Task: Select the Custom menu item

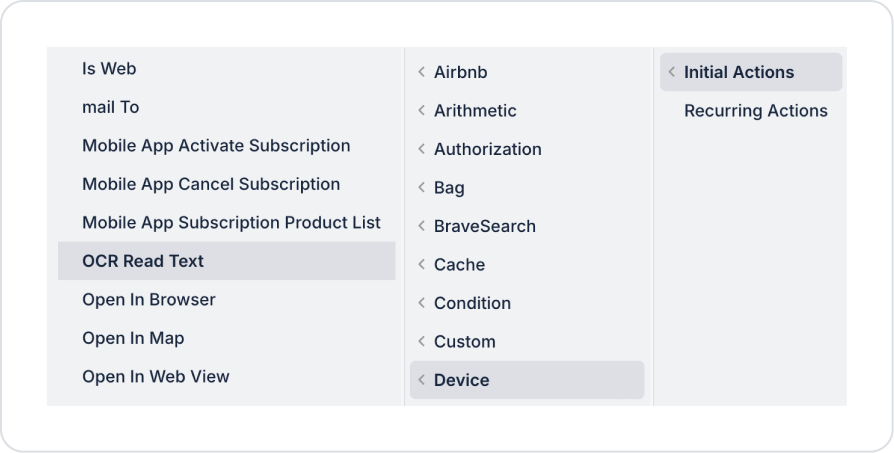Action: click(464, 342)
